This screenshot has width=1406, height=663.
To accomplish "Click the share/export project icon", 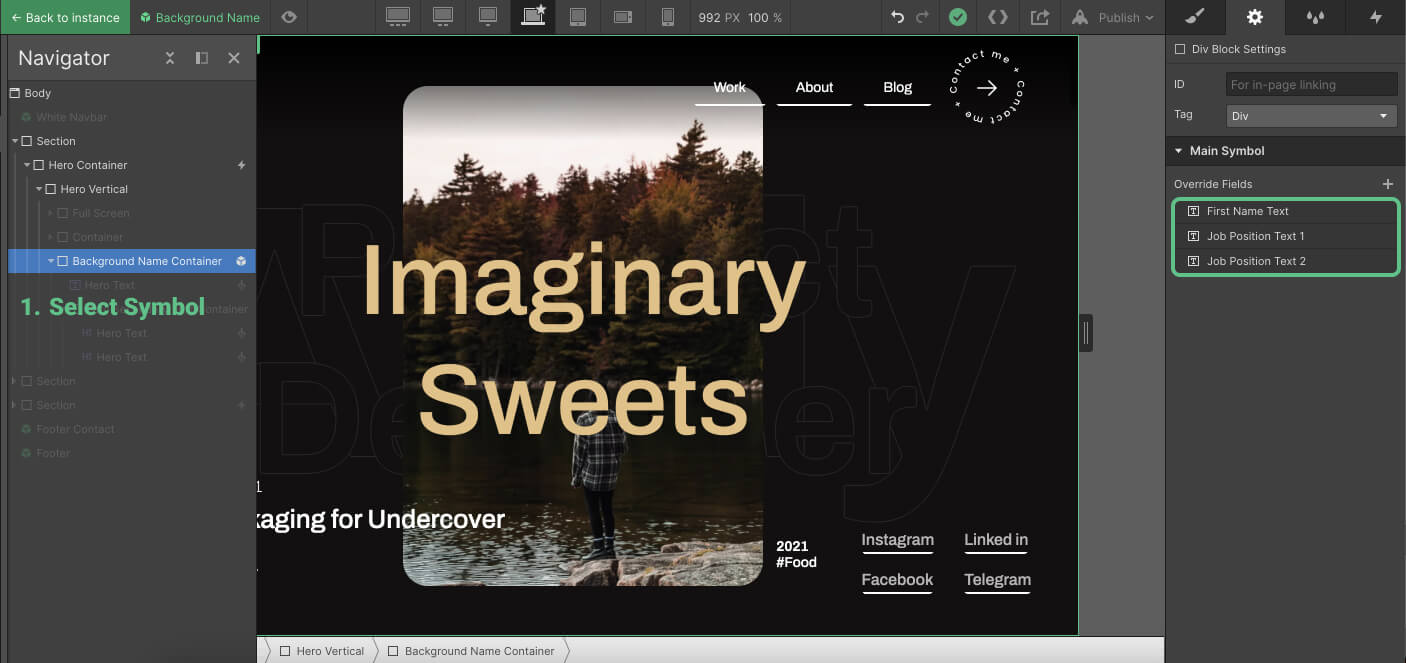I will pyautogui.click(x=1040, y=17).
